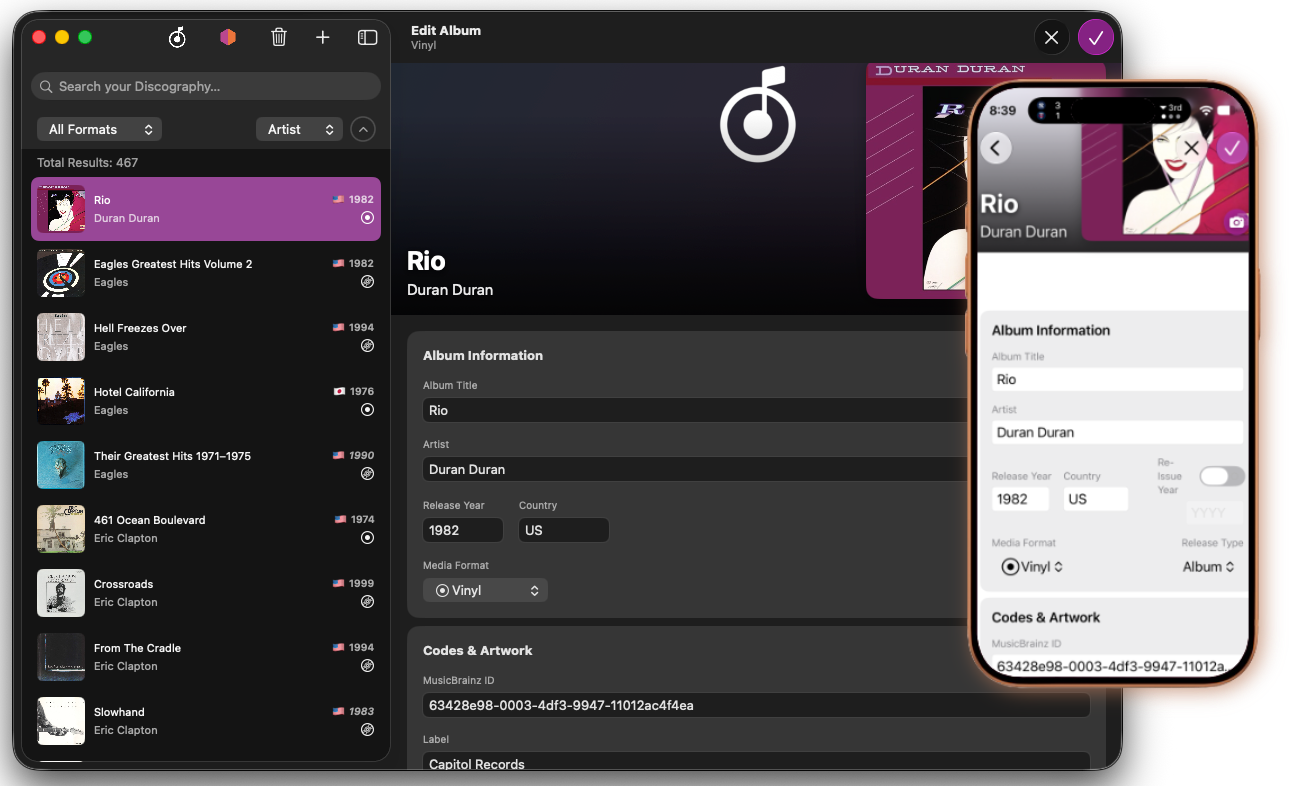Select the Rio album by Duran Duran in the list
The height and width of the screenshot is (786, 1289).
click(206, 209)
